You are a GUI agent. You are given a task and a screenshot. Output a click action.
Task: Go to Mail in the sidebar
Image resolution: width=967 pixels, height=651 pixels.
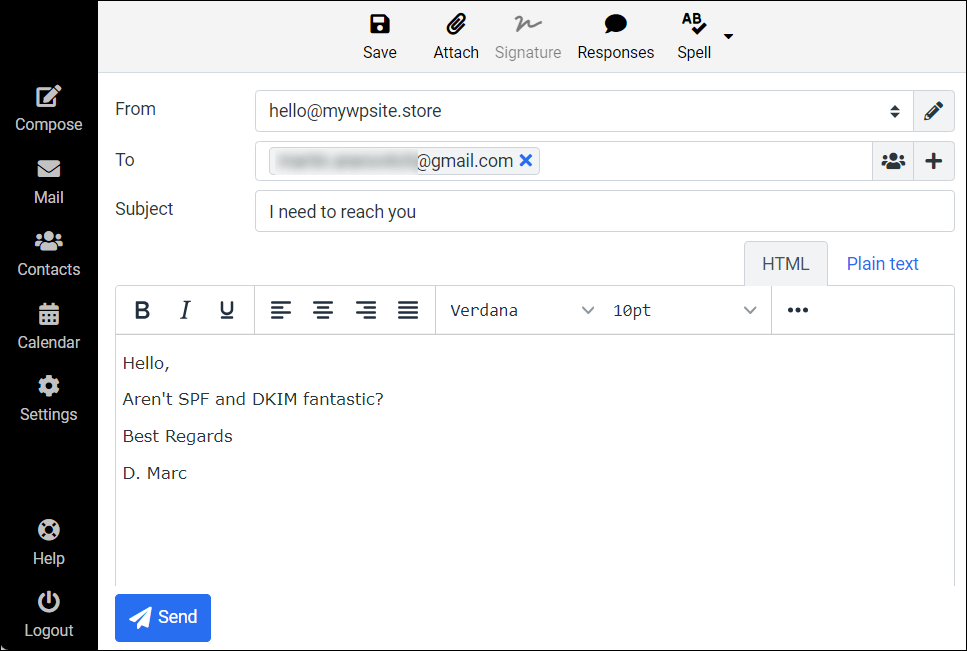(49, 182)
